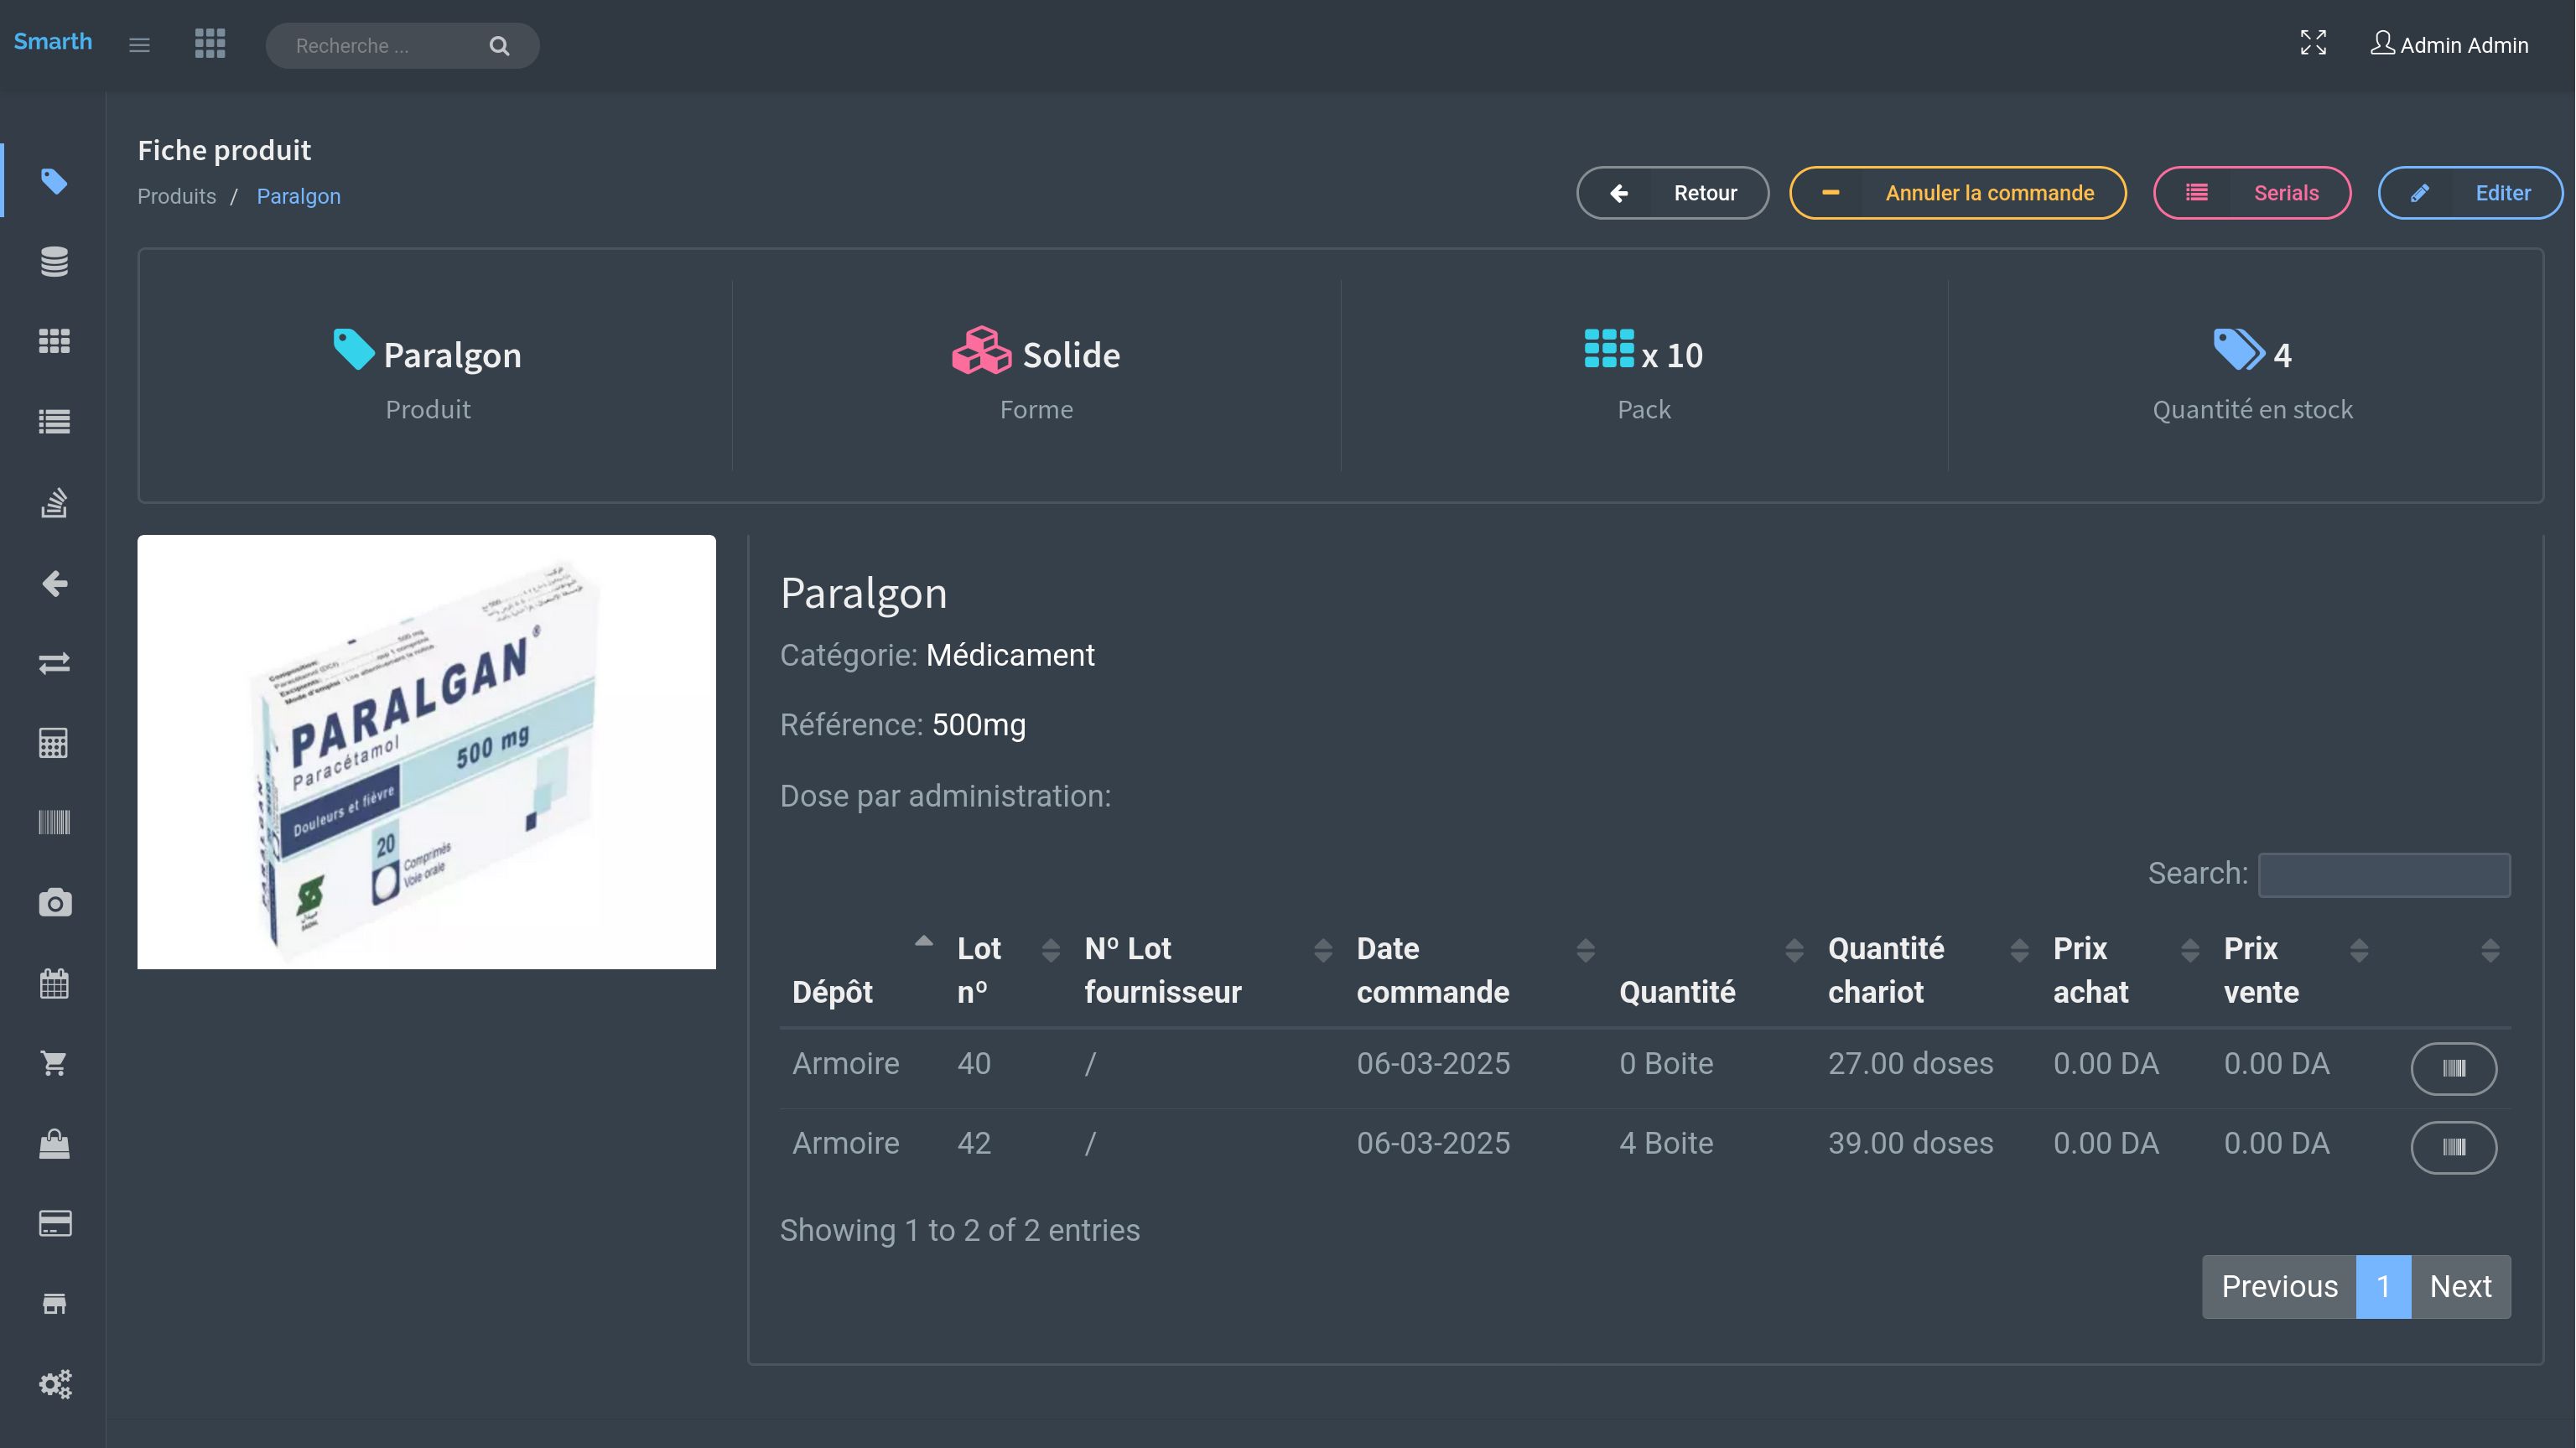Focus the table Search field
The image size is (2576, 1448).
coord(2384,874)
